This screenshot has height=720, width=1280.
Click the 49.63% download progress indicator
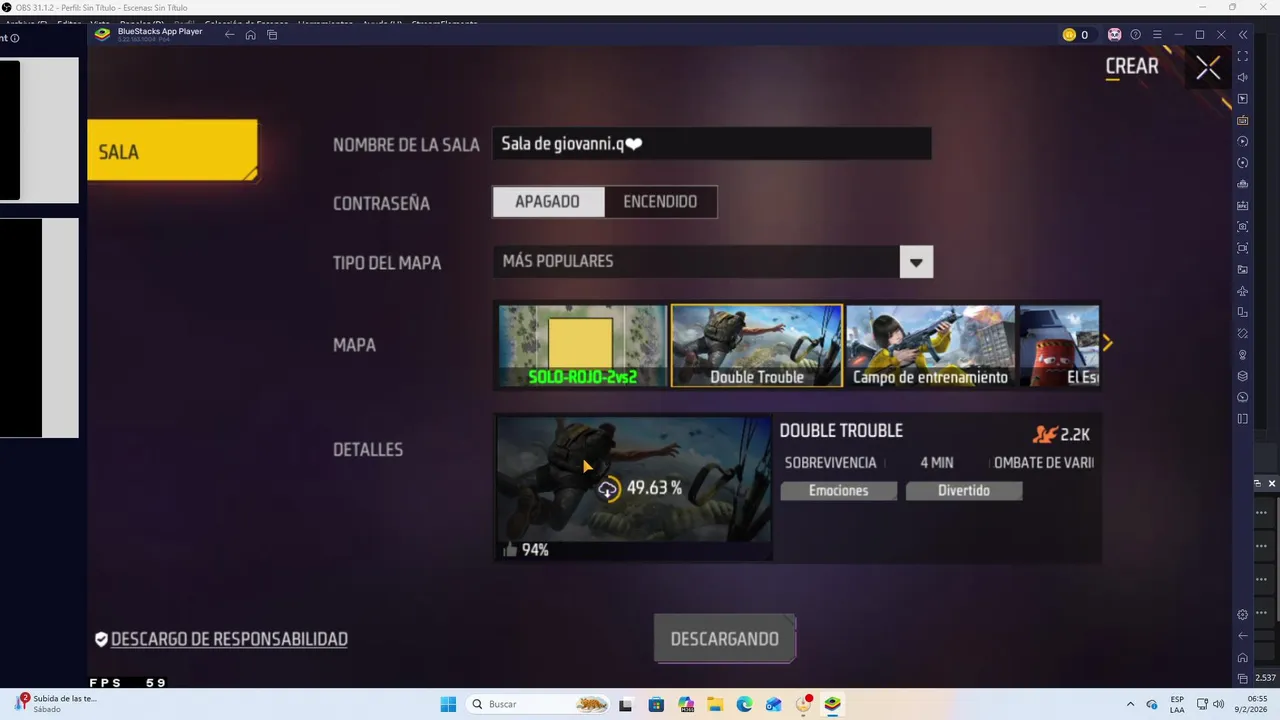coord(640,489)
